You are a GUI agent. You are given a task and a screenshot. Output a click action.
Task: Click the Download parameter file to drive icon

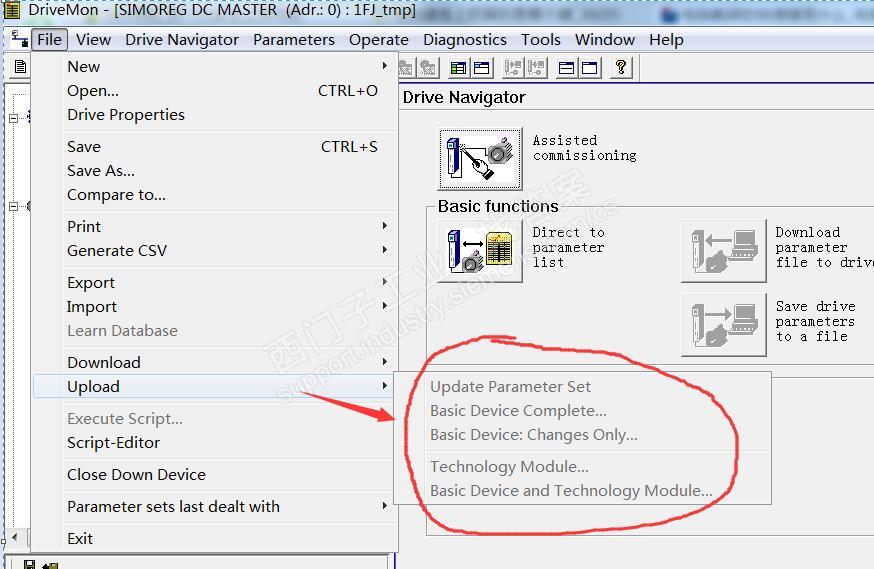click(x=724, y=251)
